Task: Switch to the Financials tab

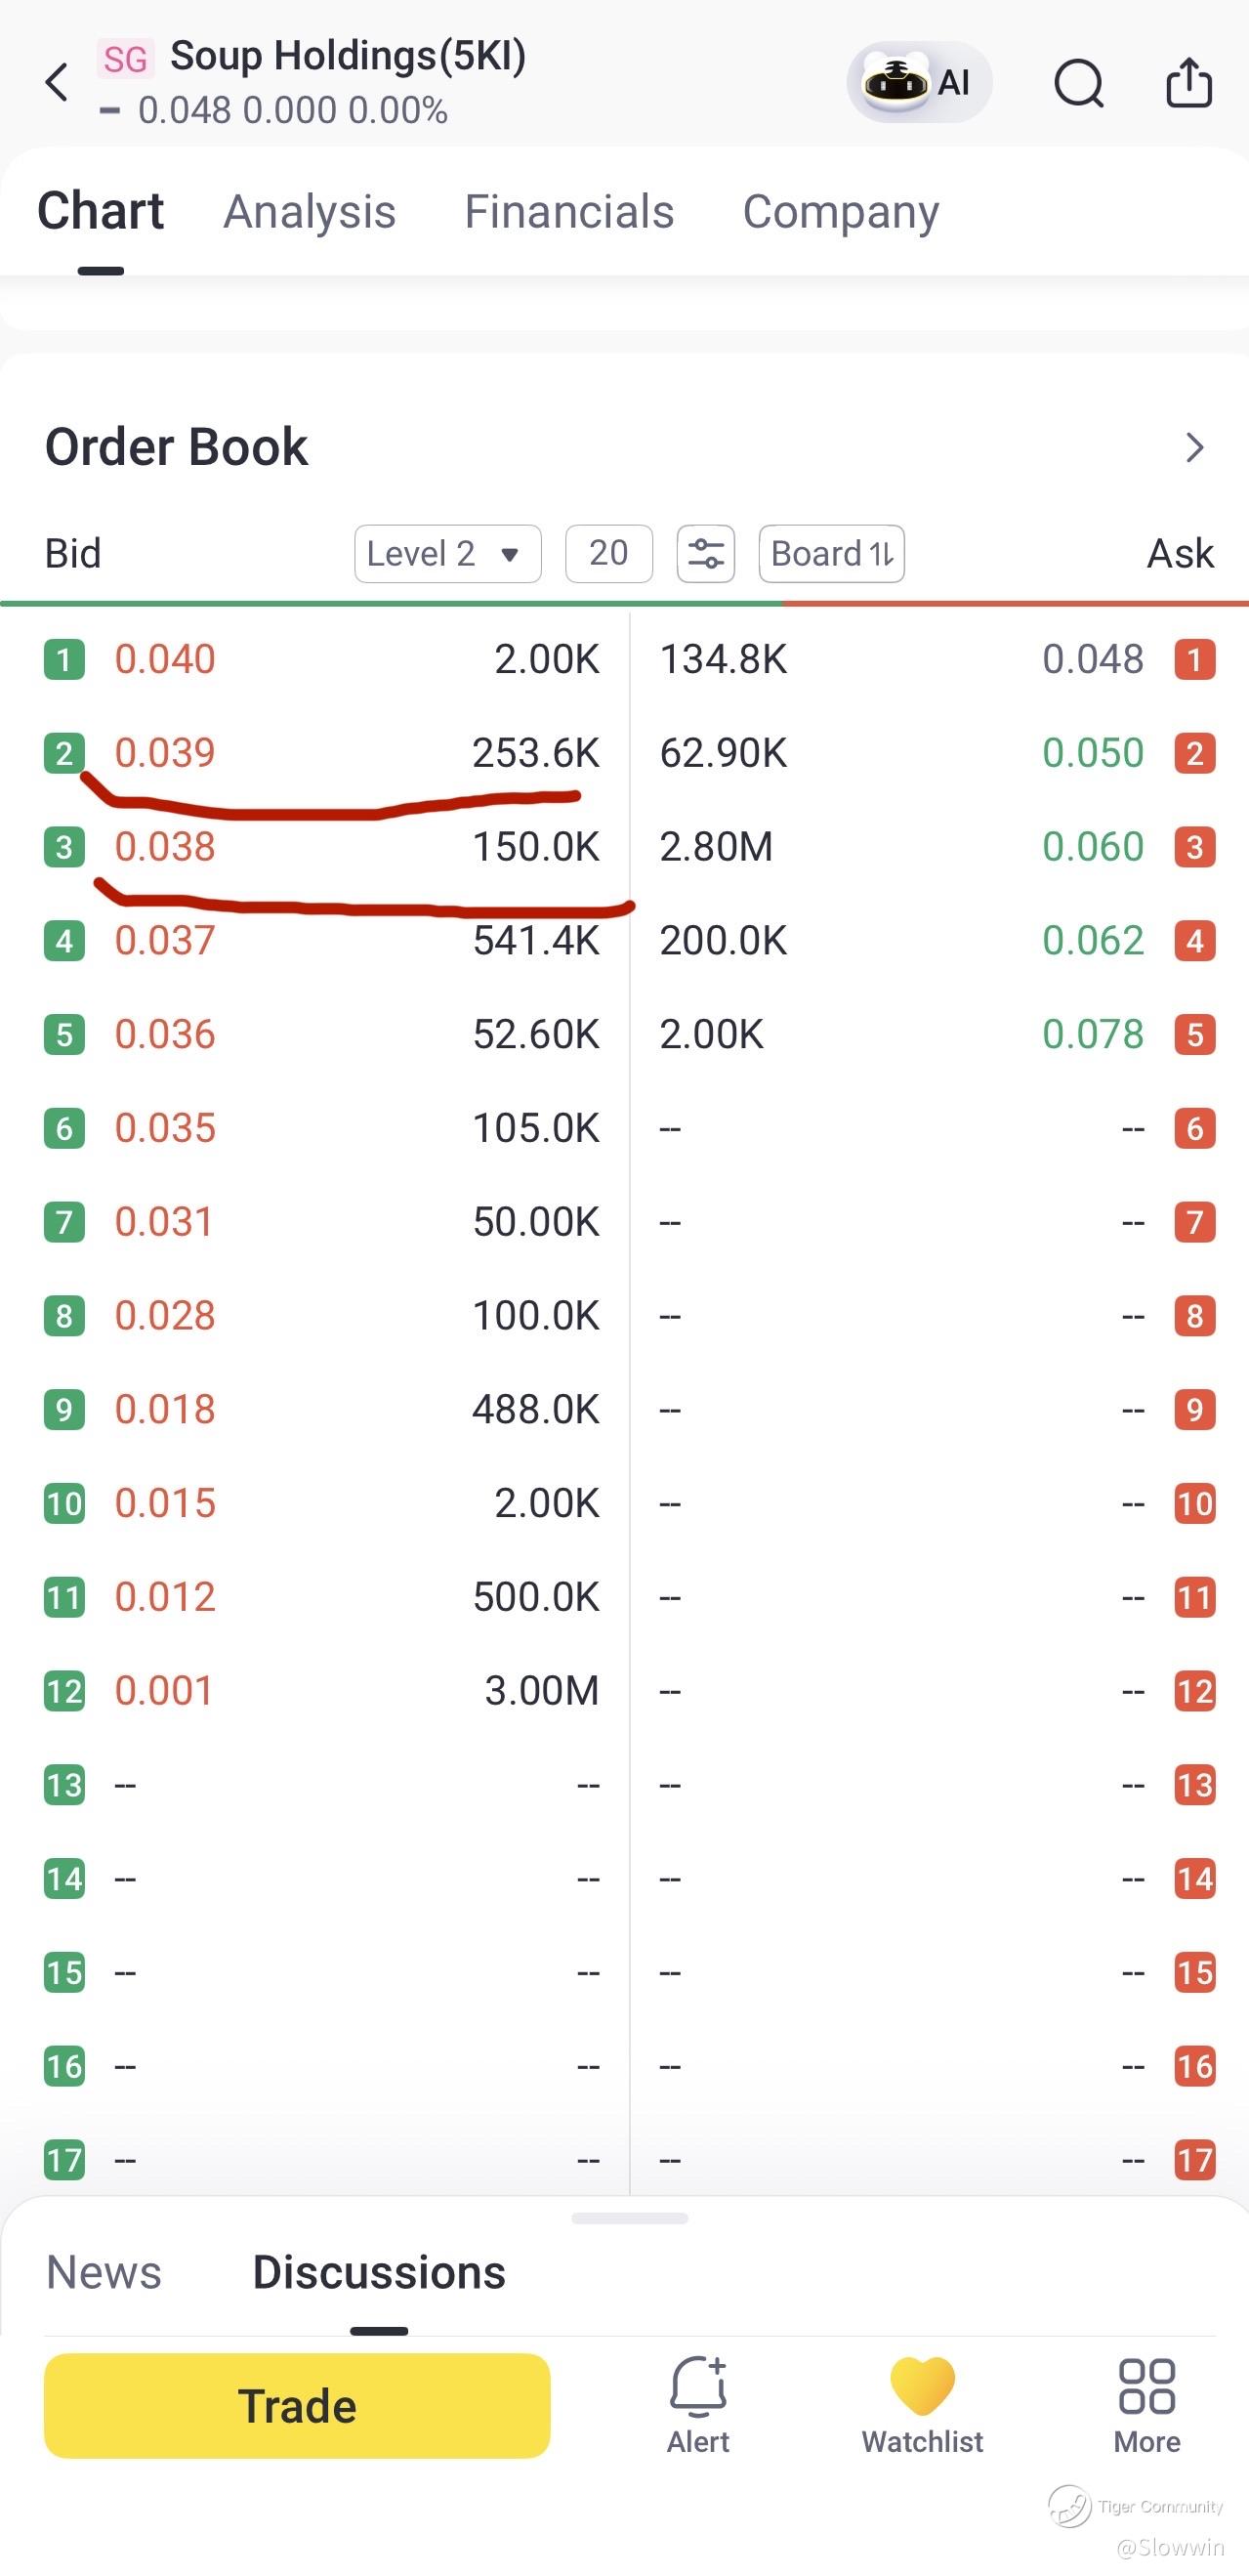Action: 569,212
